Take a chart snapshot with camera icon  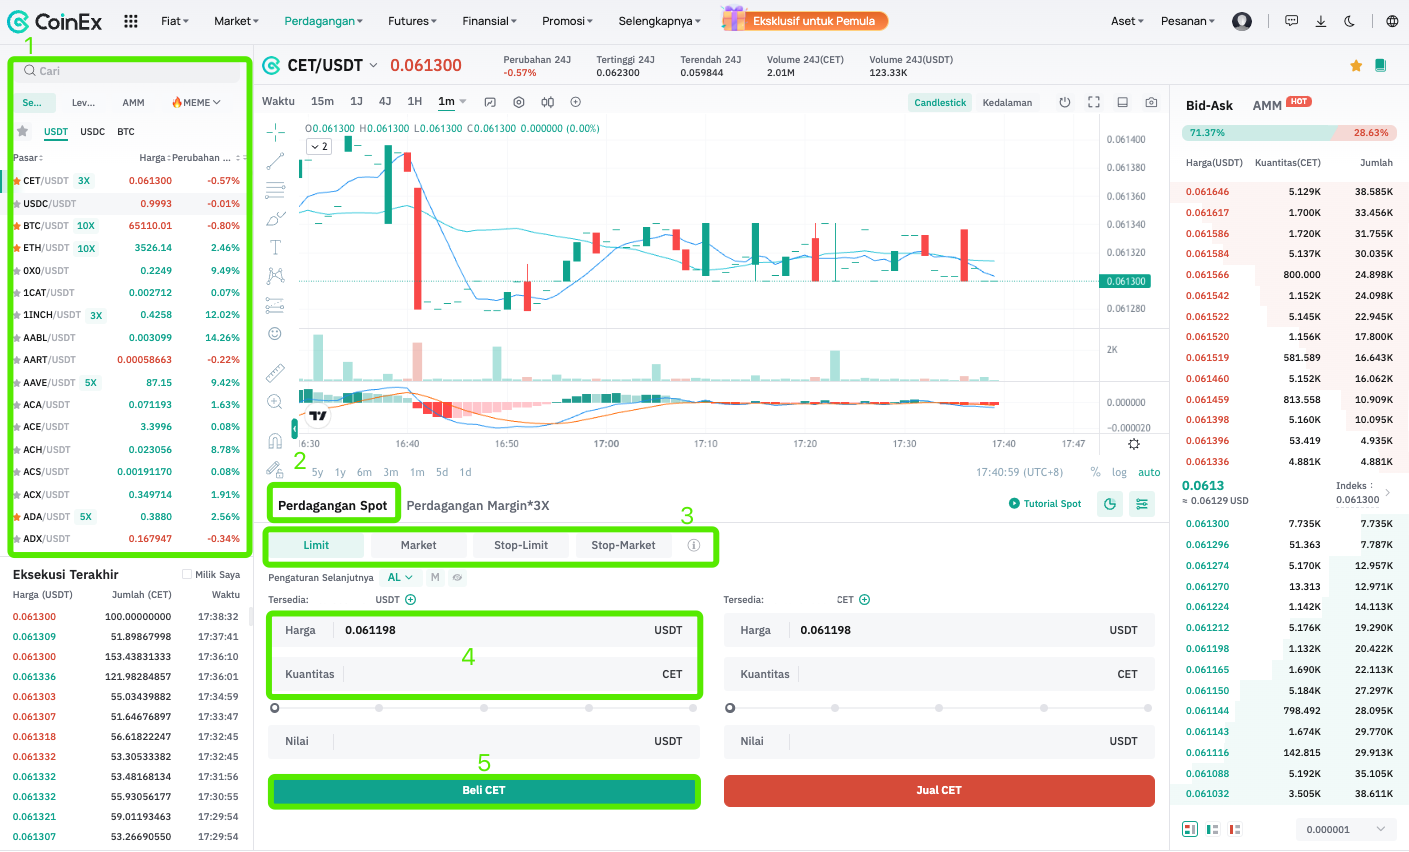(x=1152, y=102)
